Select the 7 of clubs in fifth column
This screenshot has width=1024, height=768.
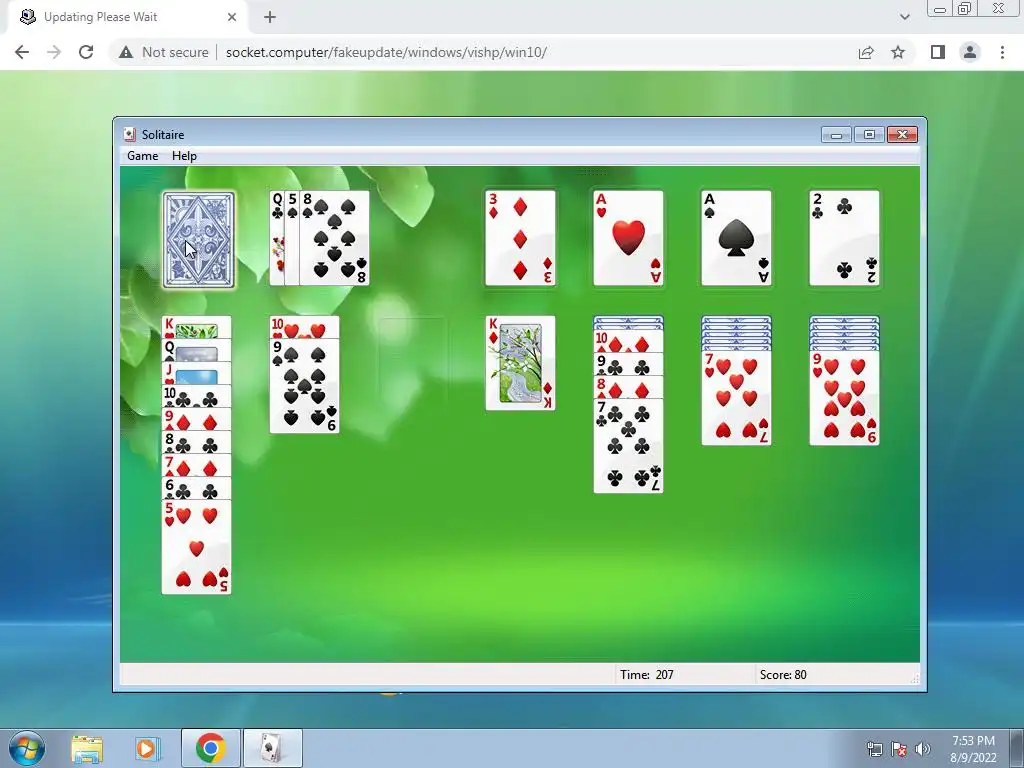[x=628, y=446]
